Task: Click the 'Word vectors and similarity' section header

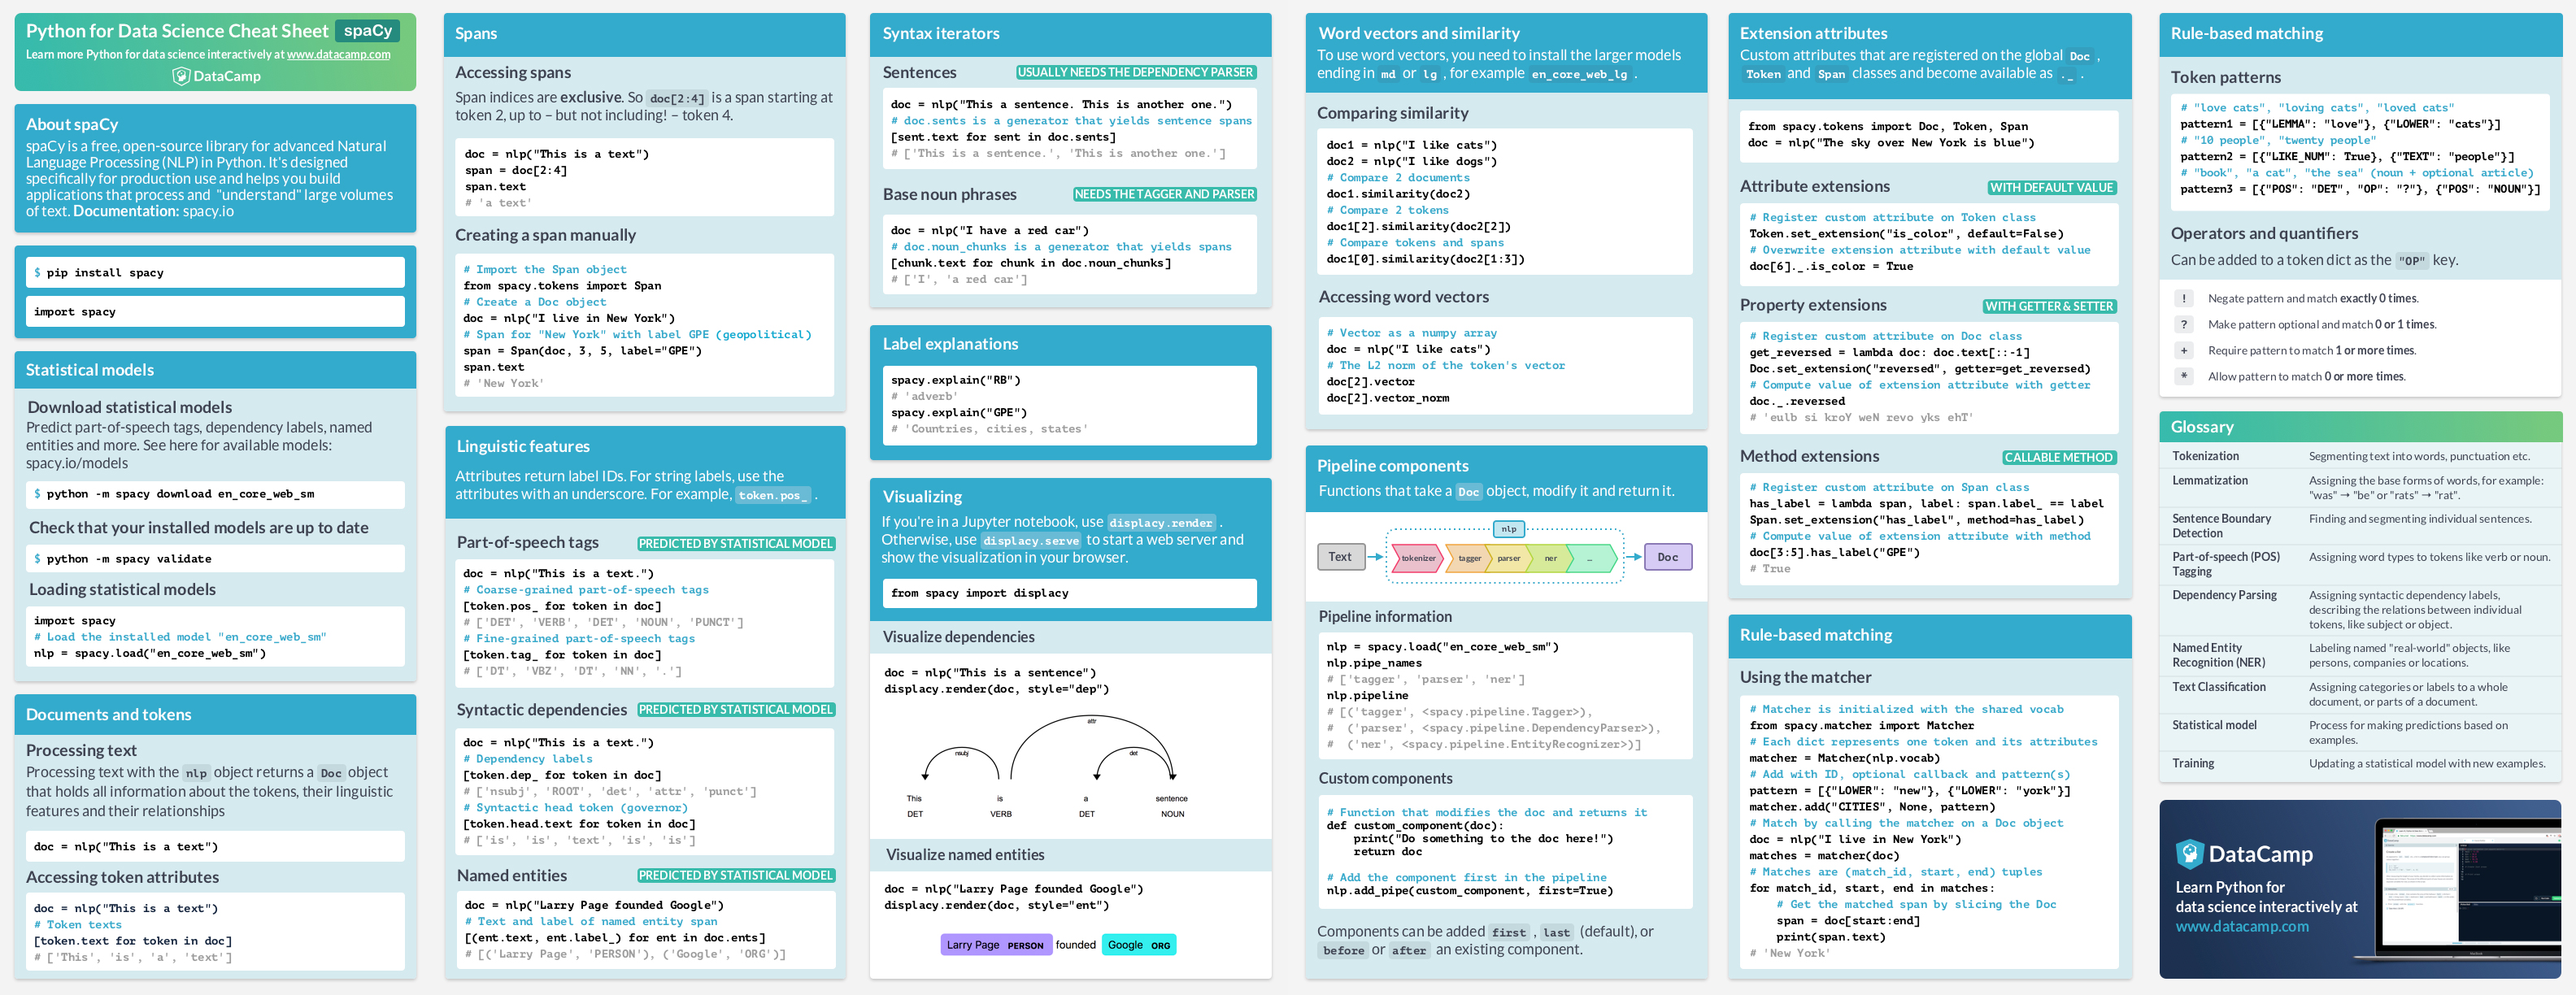Action: click(x=1419, y=33)
